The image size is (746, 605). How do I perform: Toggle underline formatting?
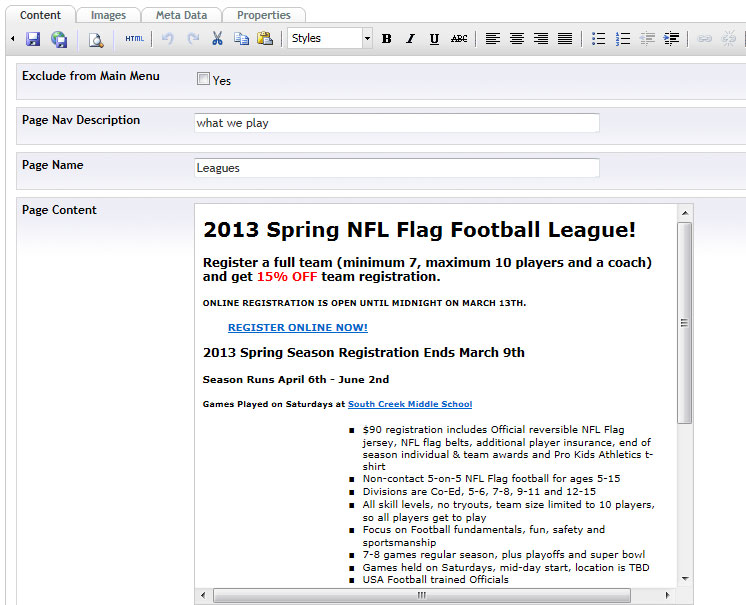click(434, 39)
